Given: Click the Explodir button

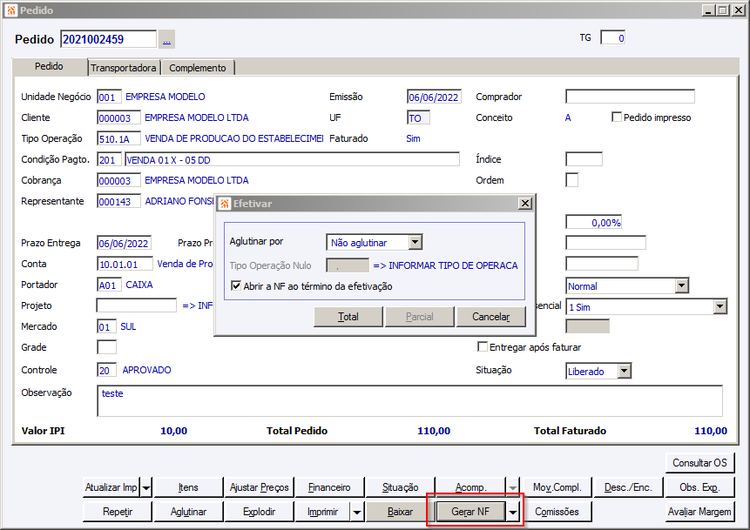Looking at the screenshot, I should (x=259, y=512).
